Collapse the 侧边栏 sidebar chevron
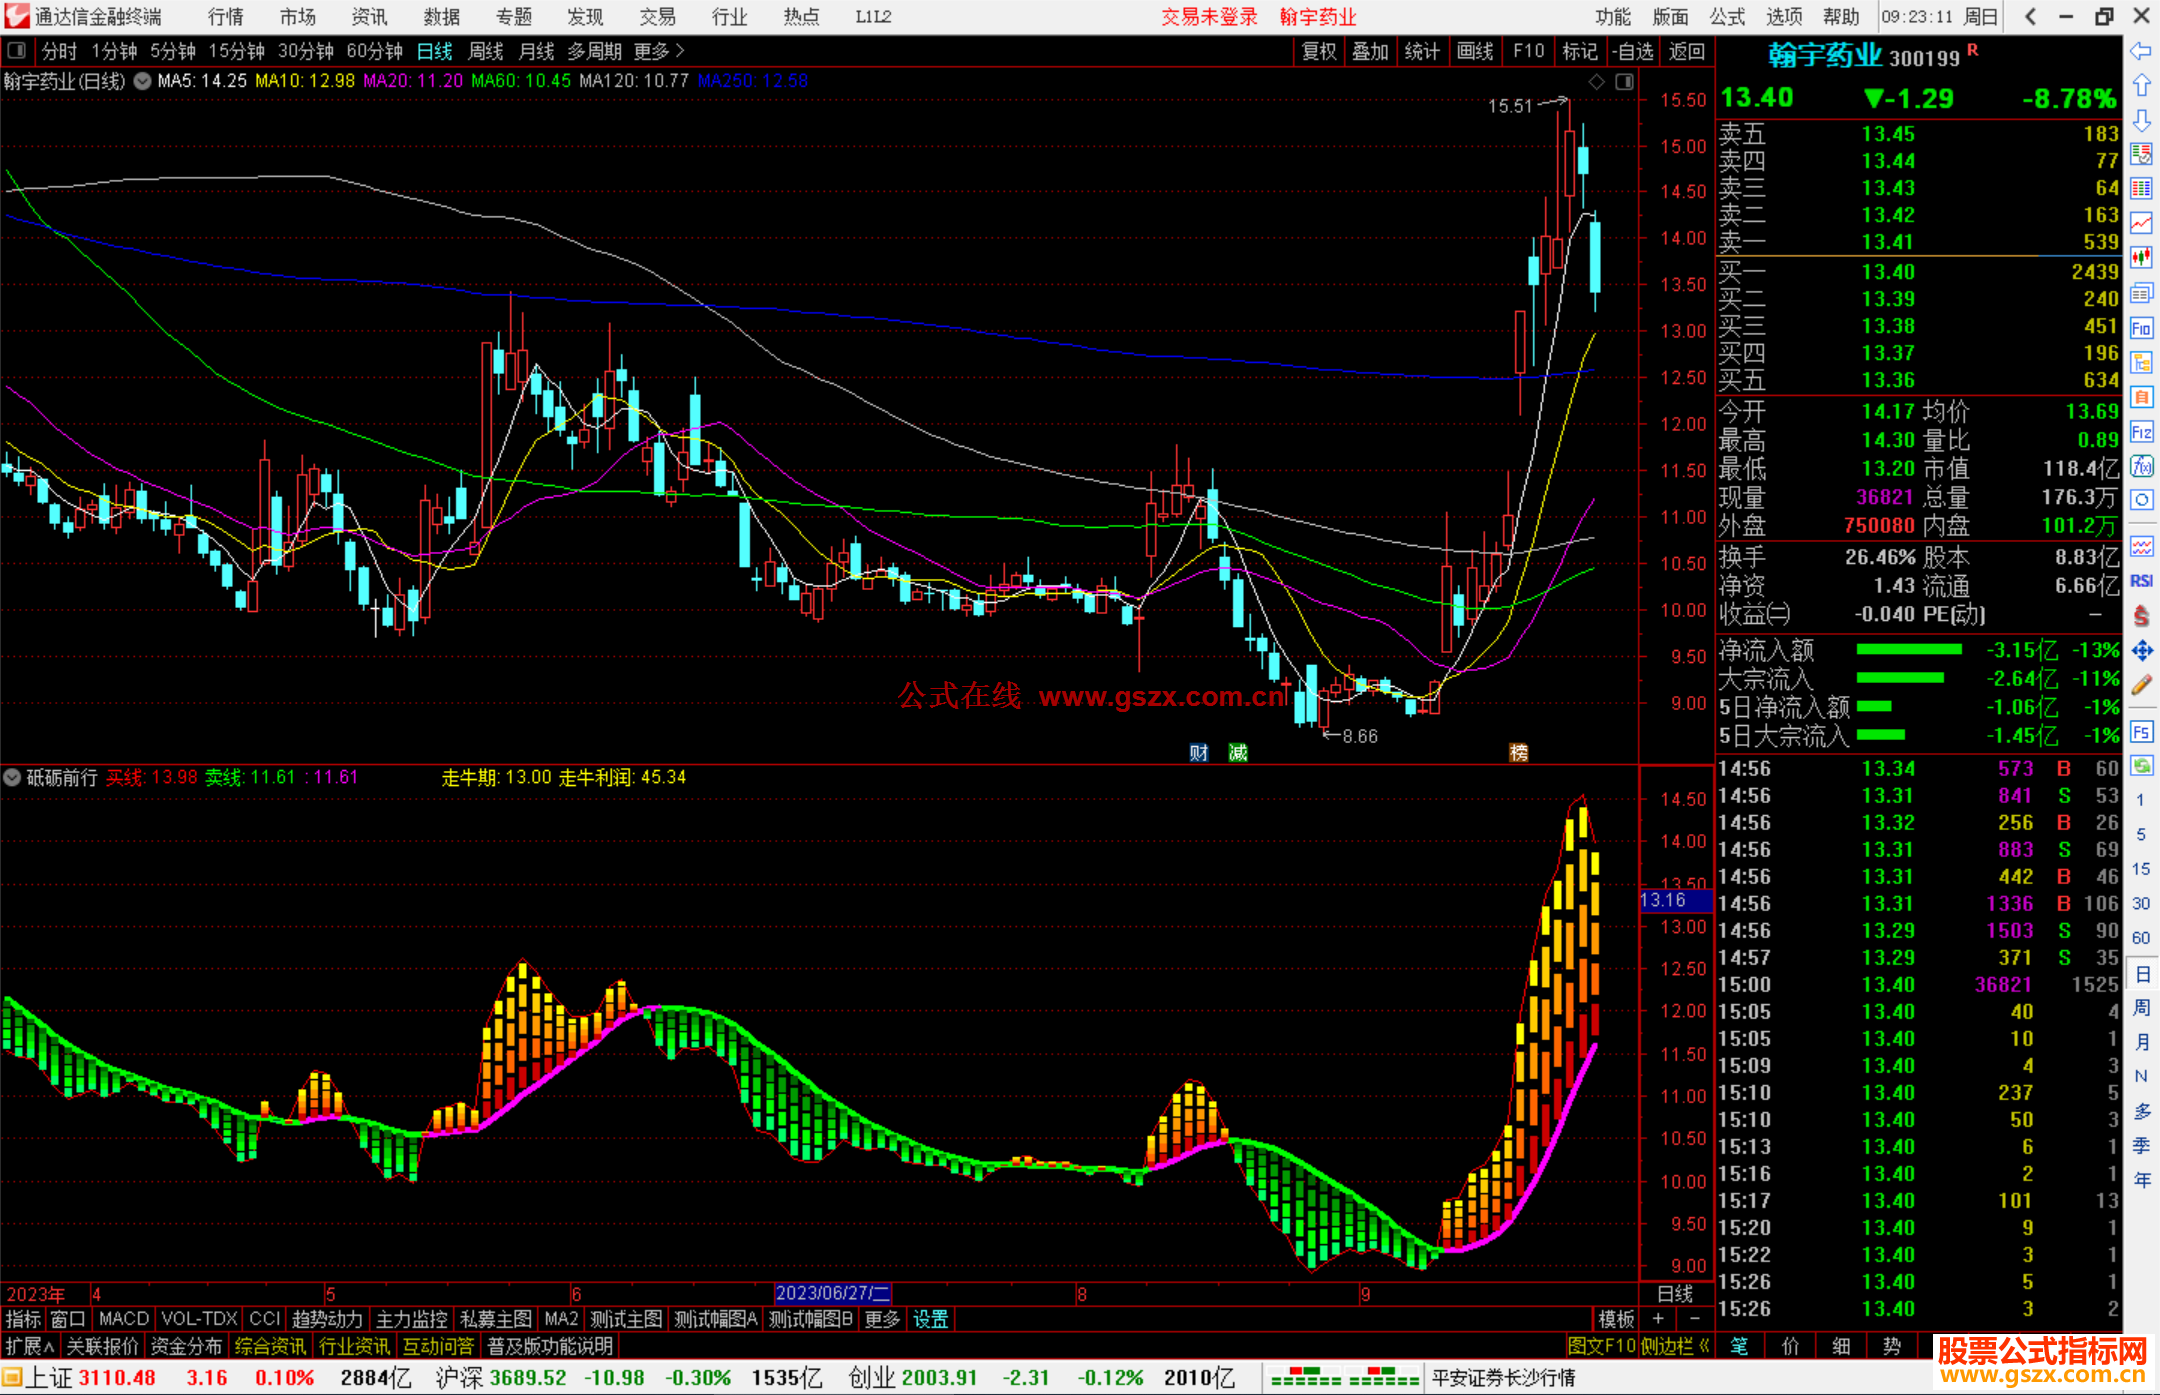The width and height of the screenshot is (2160, 1395). 1704,1346
